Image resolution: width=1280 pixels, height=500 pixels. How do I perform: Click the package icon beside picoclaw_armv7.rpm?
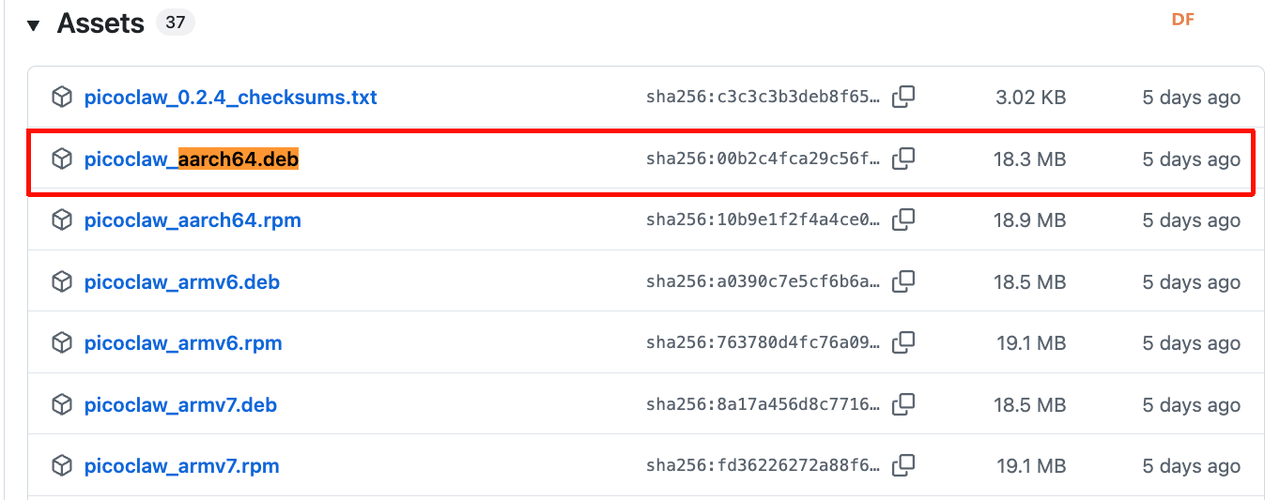tap(62, 466)
